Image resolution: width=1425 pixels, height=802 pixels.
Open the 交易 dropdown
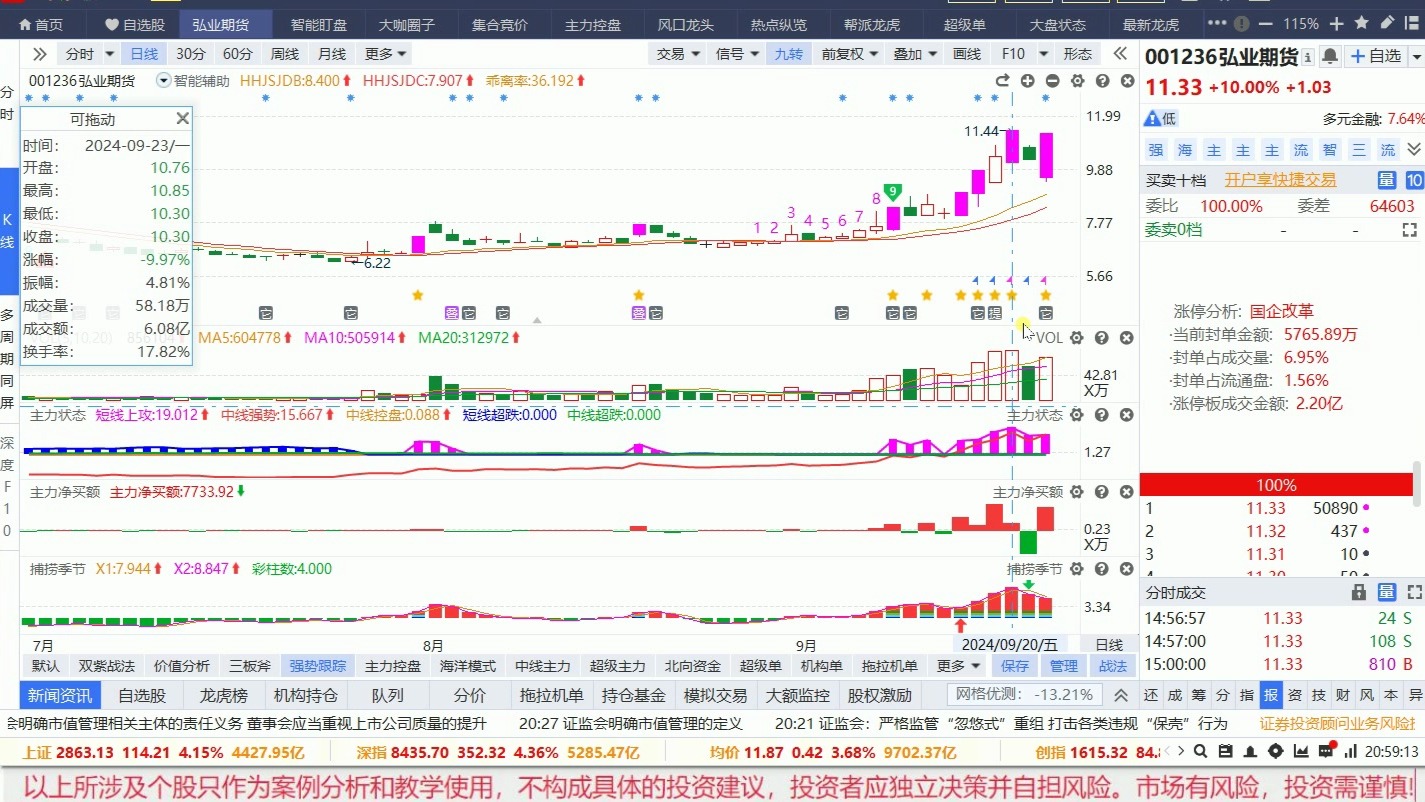click(678, 54)
